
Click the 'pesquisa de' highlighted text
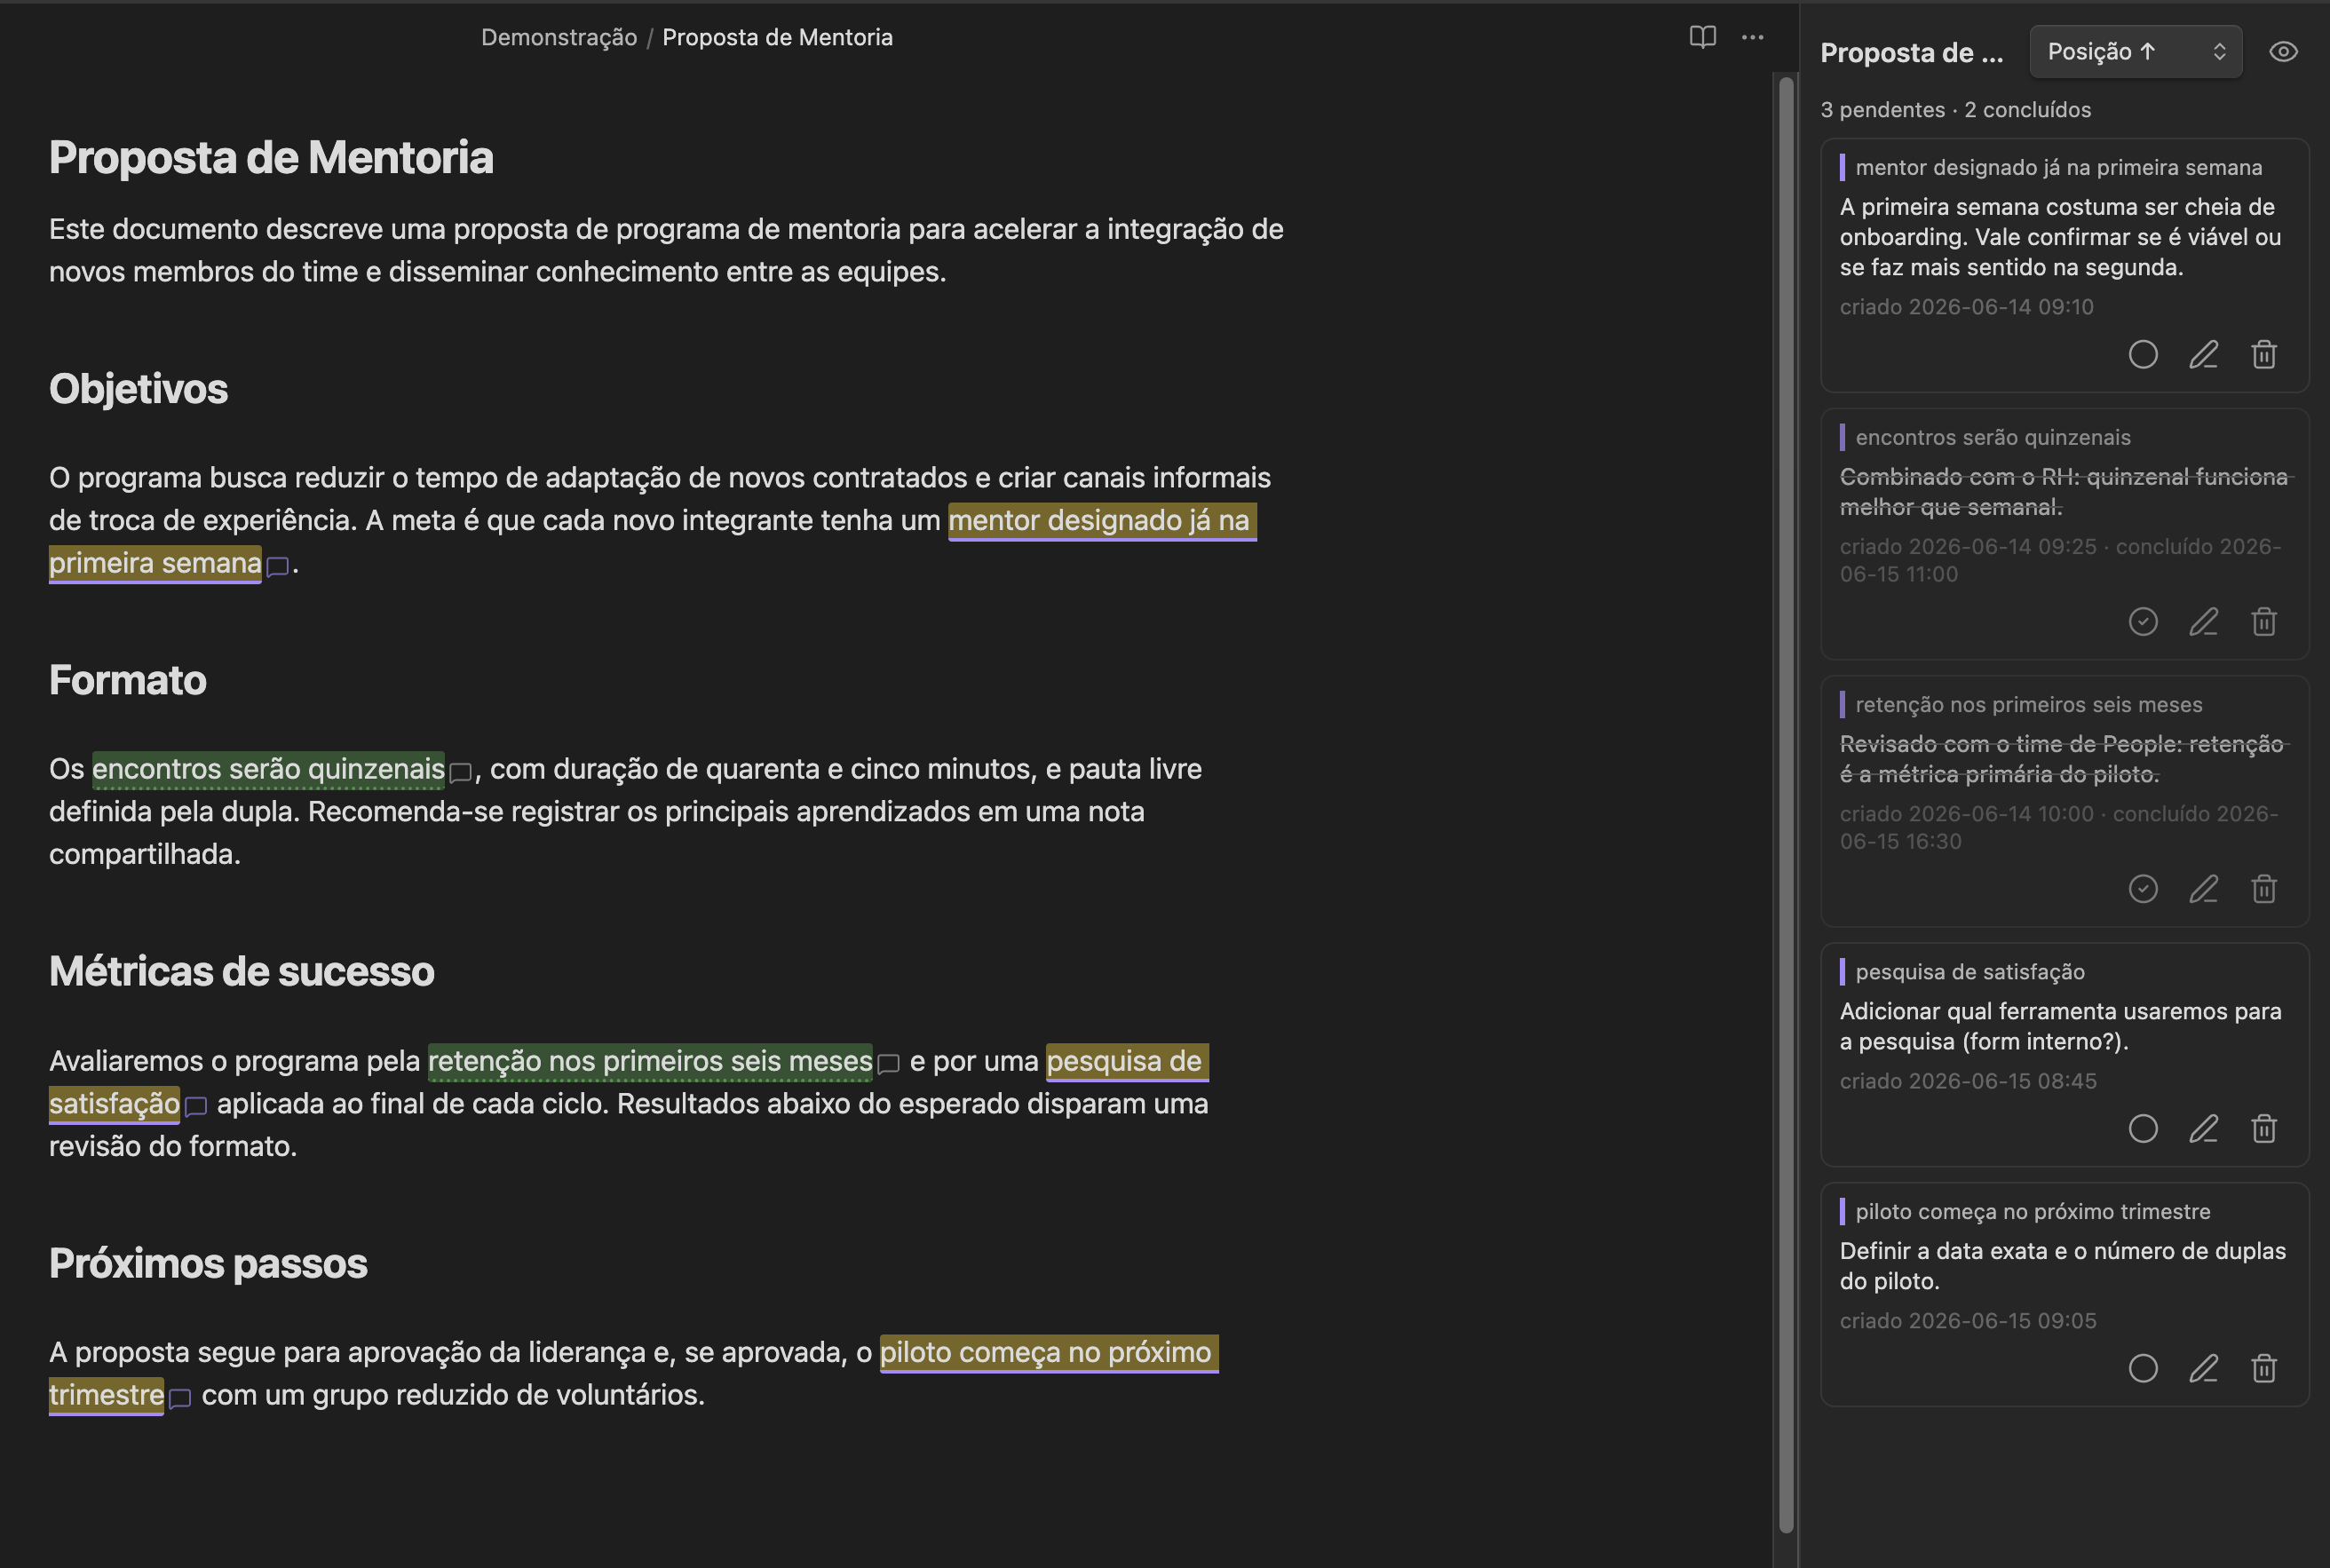[x=1127, y=1061]
